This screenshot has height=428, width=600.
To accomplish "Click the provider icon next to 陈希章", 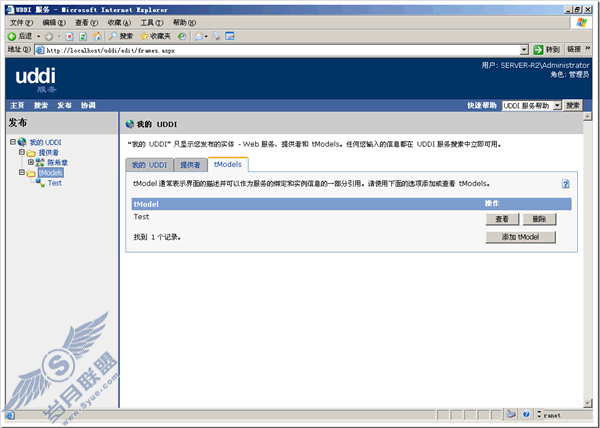I will [40, 163].
